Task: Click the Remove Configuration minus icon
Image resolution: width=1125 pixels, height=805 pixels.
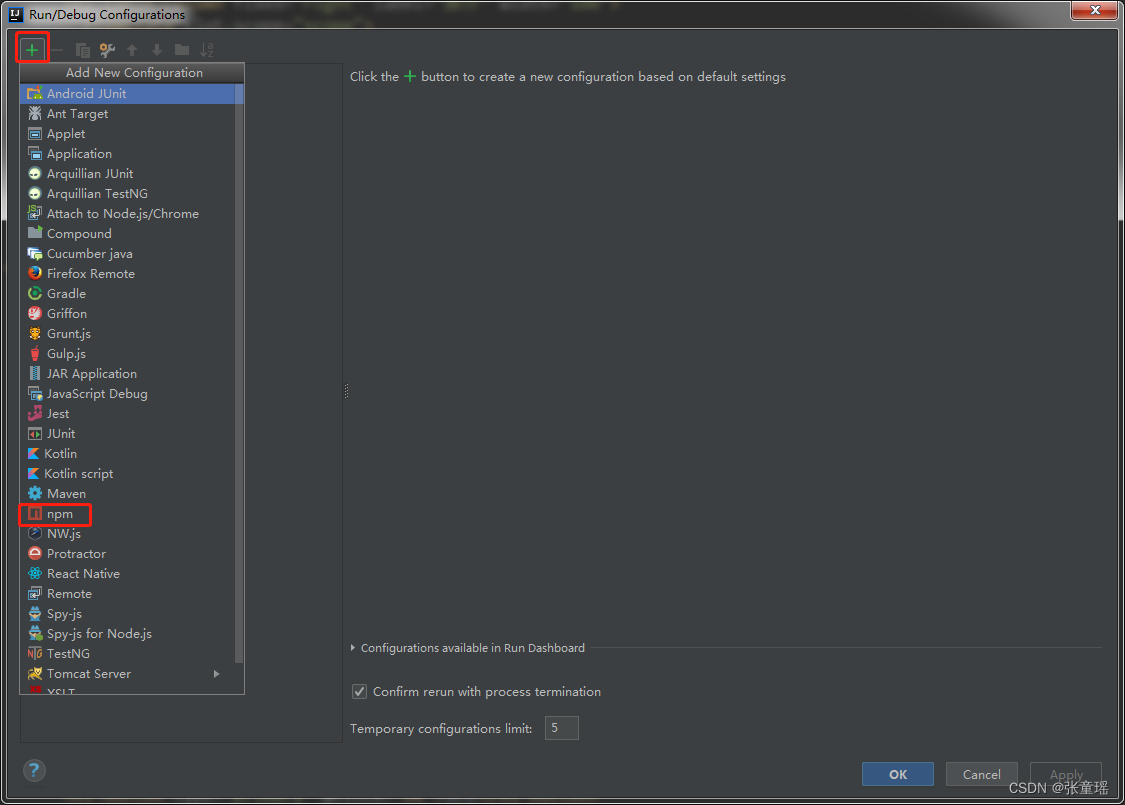Action: pos(57,50)
